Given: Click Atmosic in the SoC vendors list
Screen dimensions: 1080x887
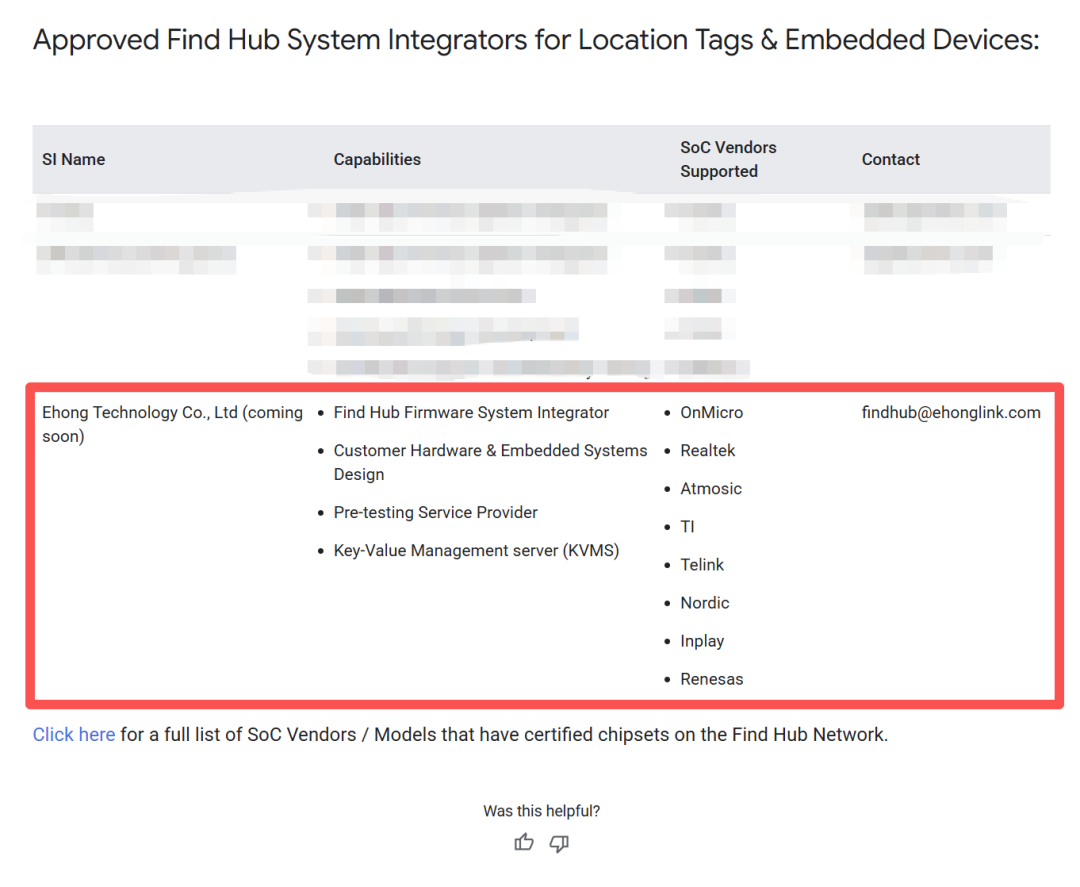Looking at the screenshot, I should 711,488.
